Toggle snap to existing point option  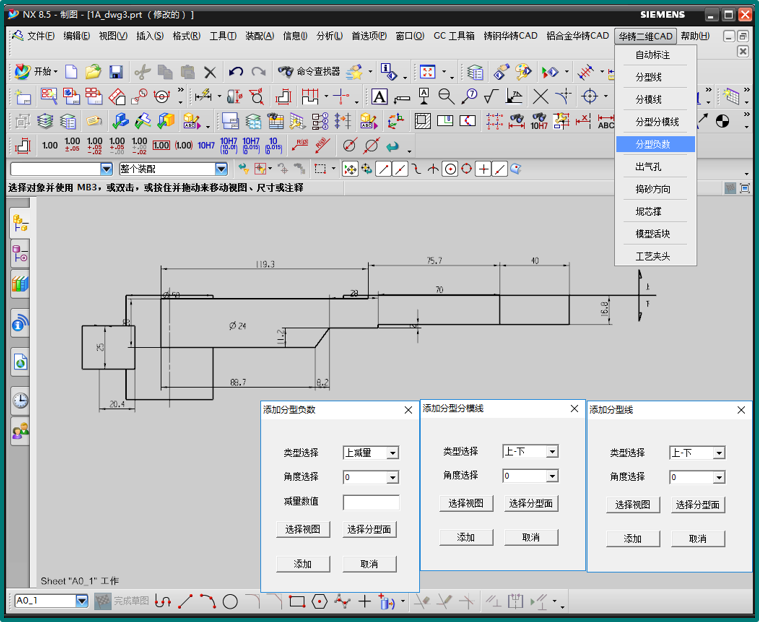click(x=483, y=169)
